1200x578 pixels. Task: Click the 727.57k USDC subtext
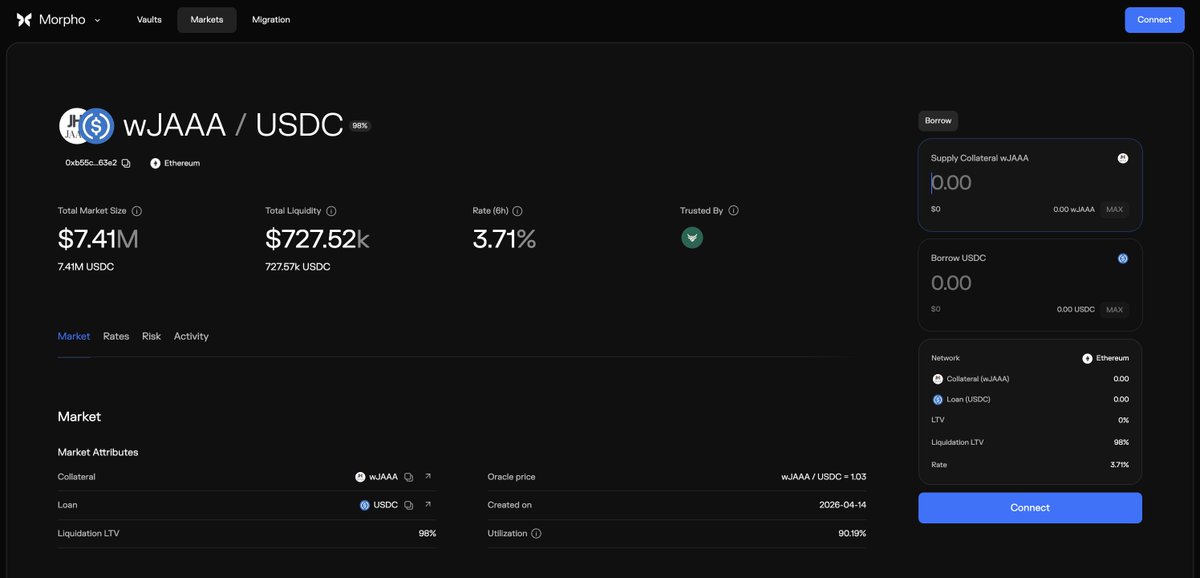pyautogui.click(x=298, y=267)
